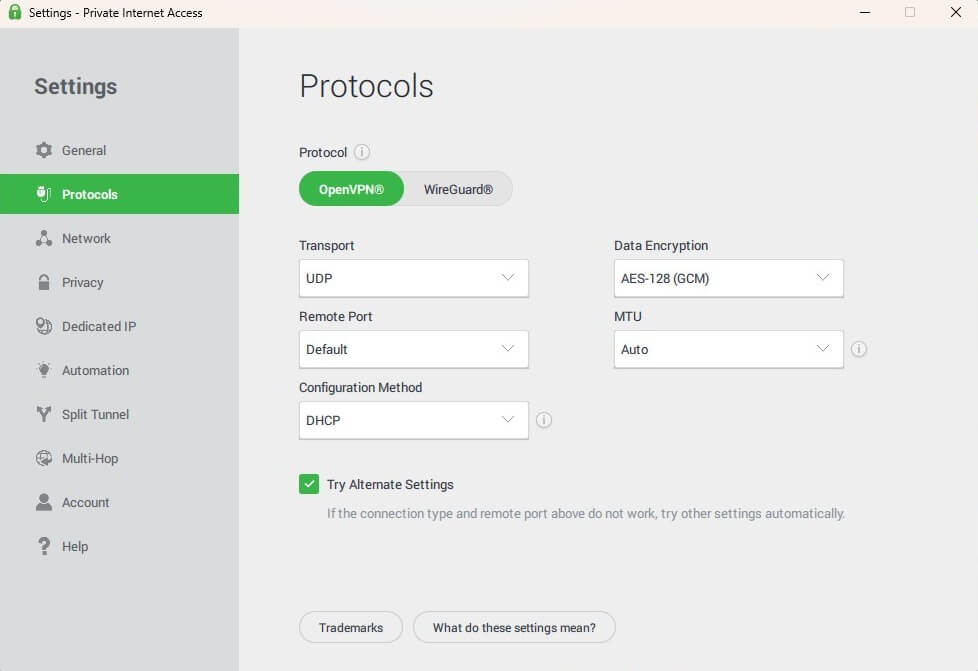Click the Account person icon
This screenshot has height=671, width=978.
(x=45, y=502)
